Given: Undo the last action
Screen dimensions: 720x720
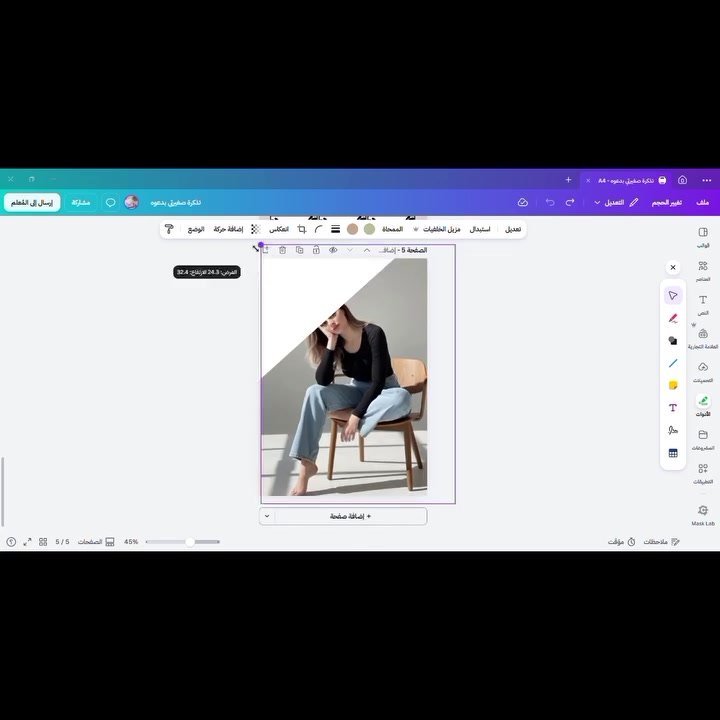Looking at the screenshot, I should click(550, 202).
